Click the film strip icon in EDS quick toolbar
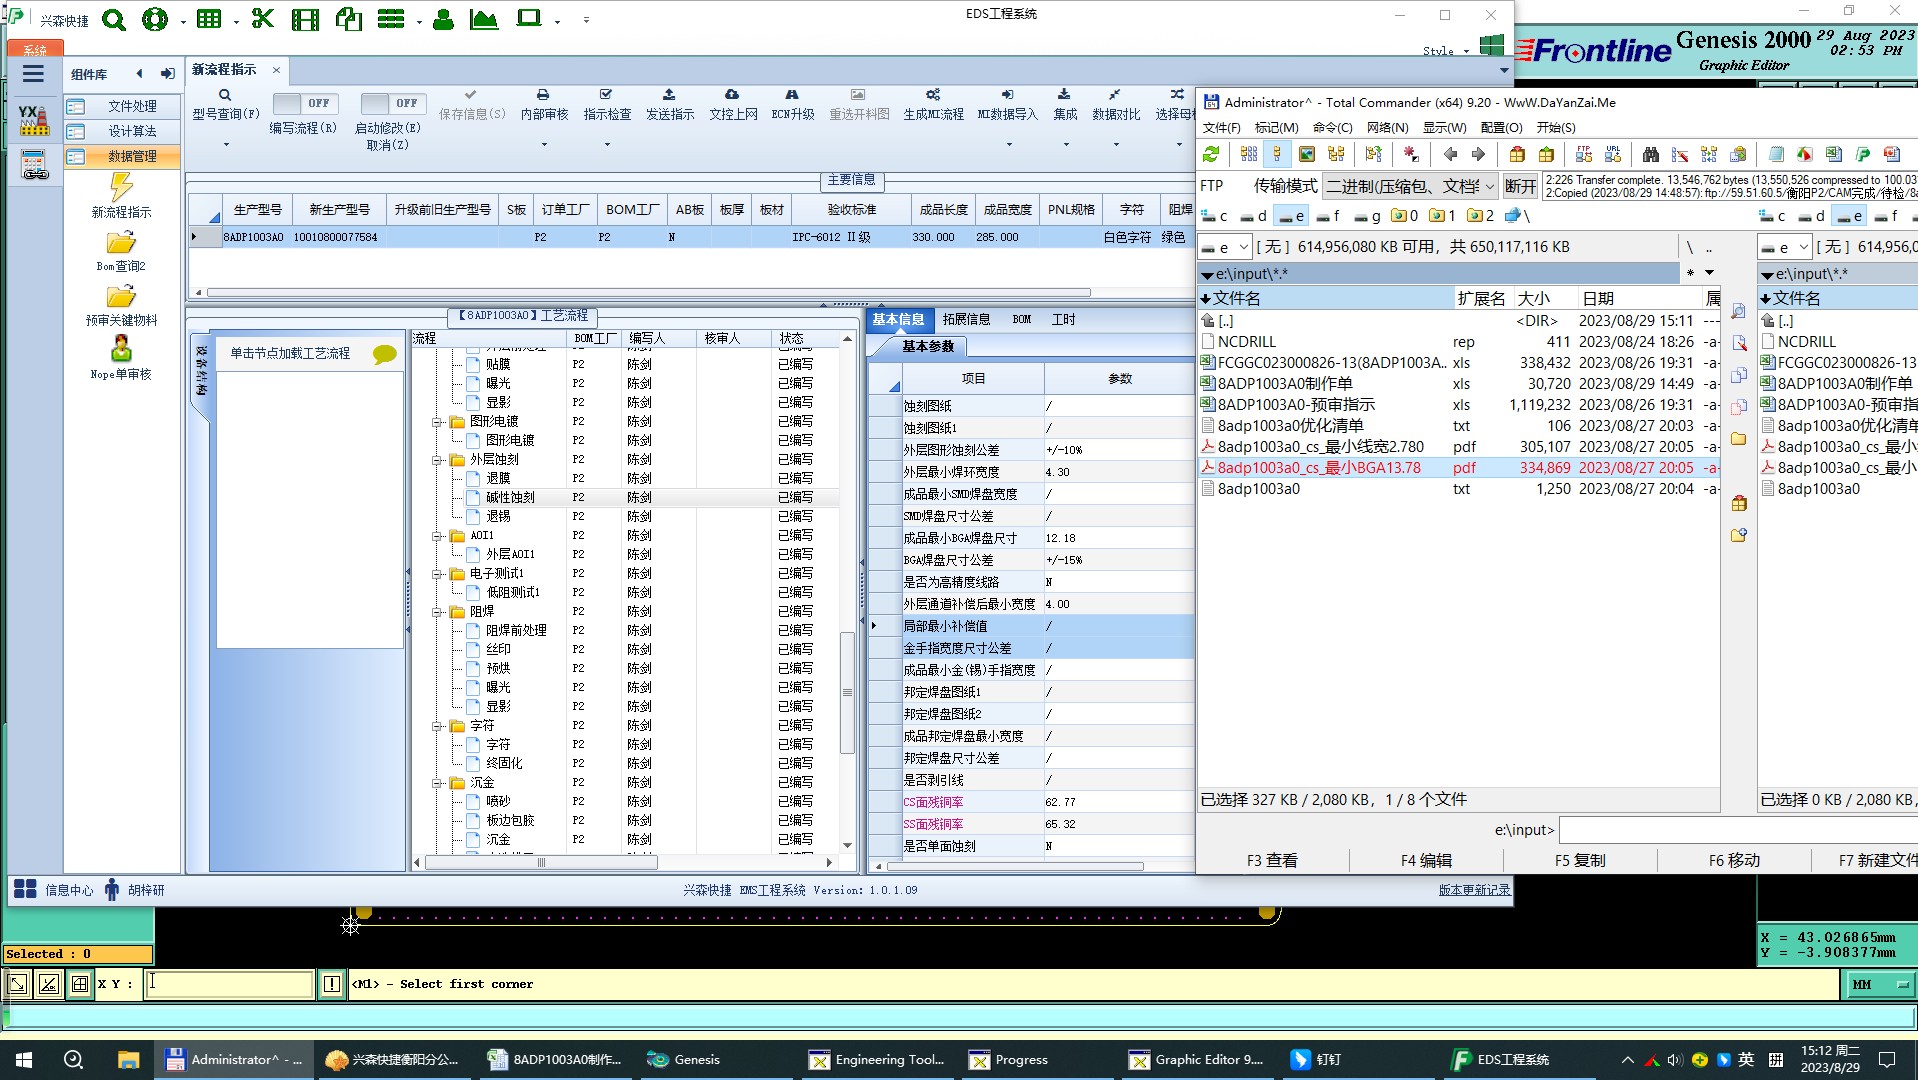This screenshot has width=1918, height=1080. pyautogui.click(x=305, y=19)
